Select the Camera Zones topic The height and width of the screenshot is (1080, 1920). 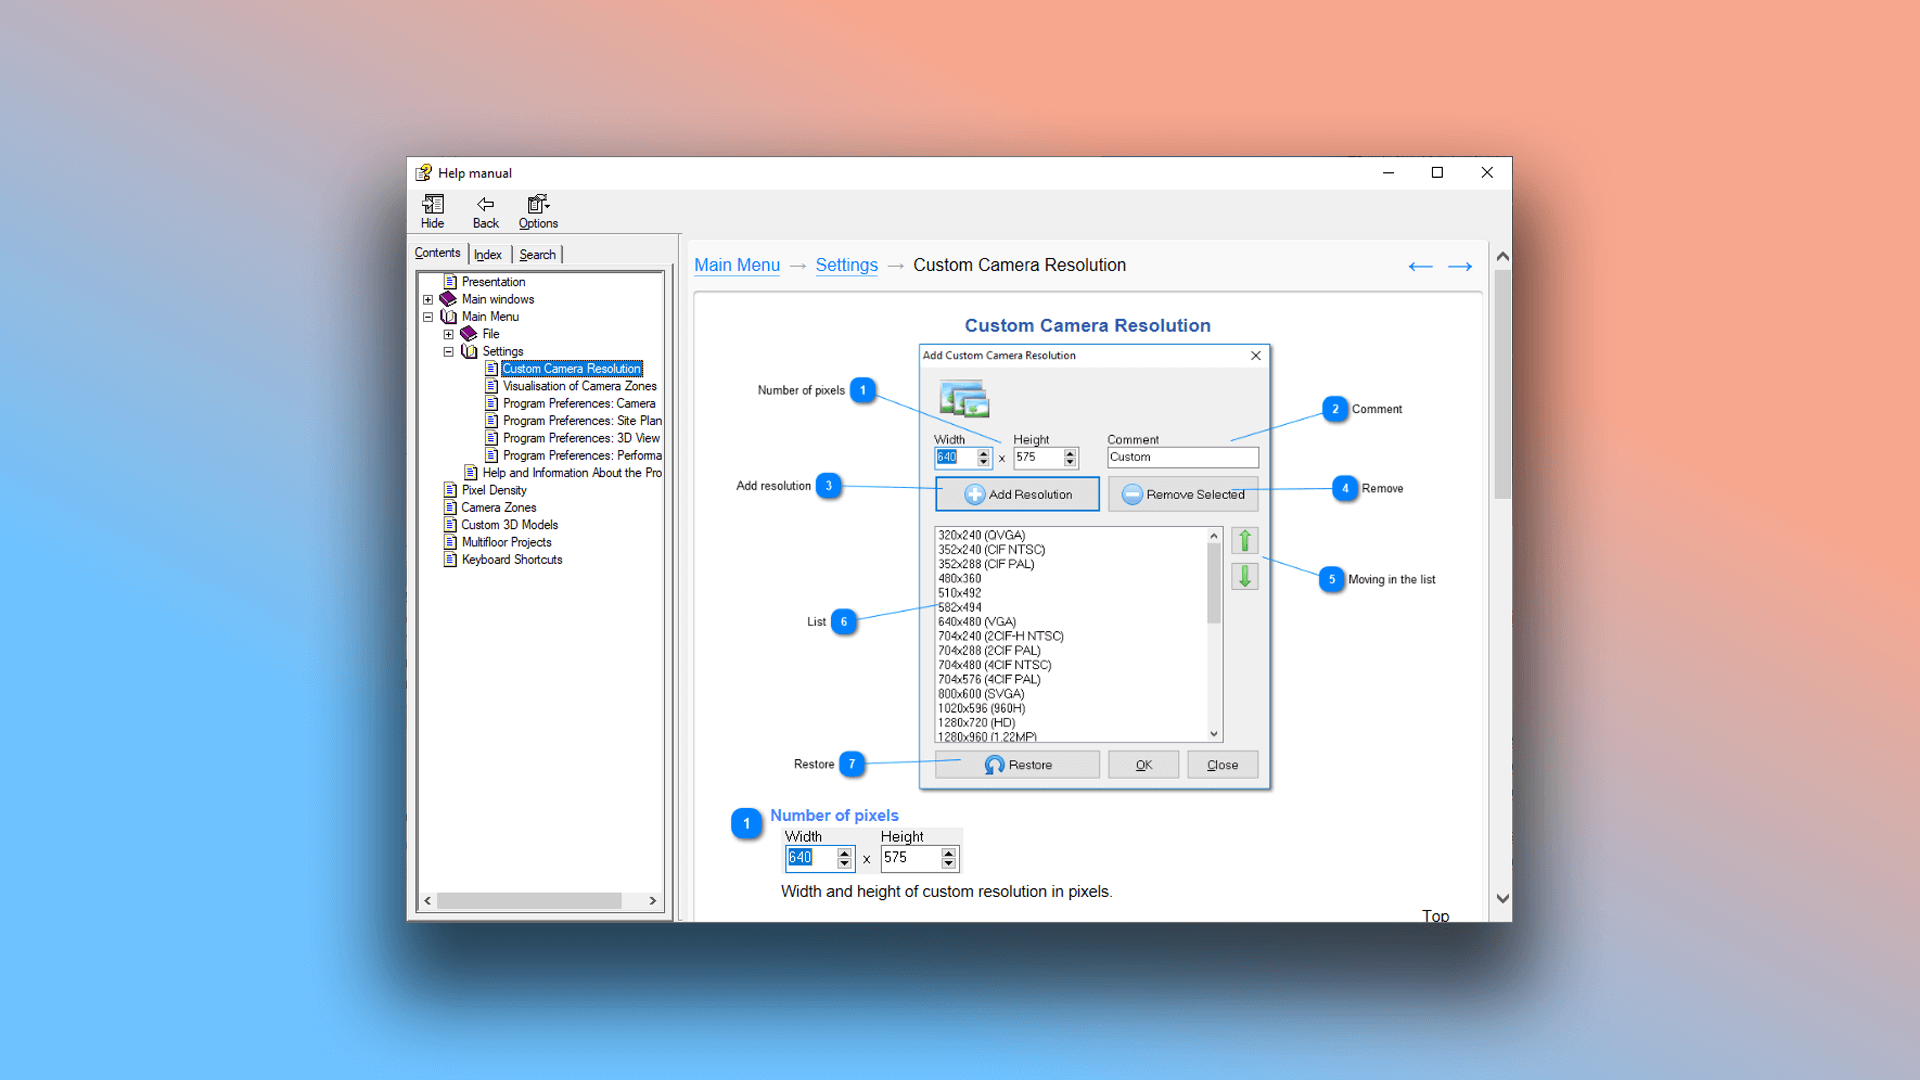499,507
